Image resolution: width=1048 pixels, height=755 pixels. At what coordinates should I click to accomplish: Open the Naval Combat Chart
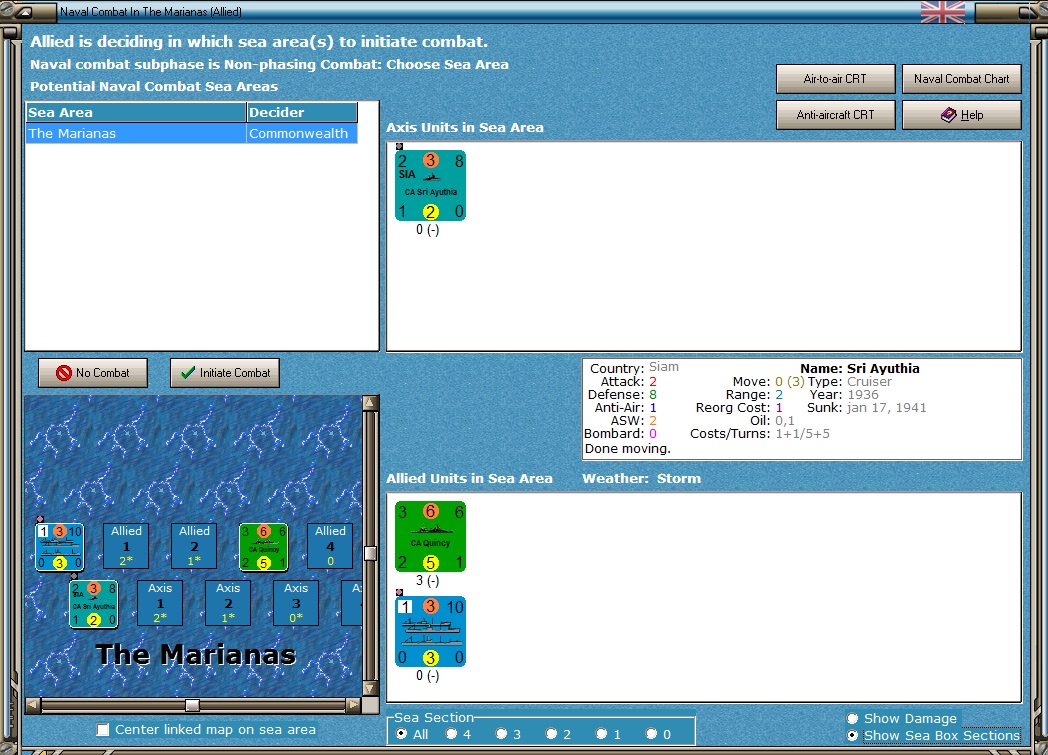[962, 79]
